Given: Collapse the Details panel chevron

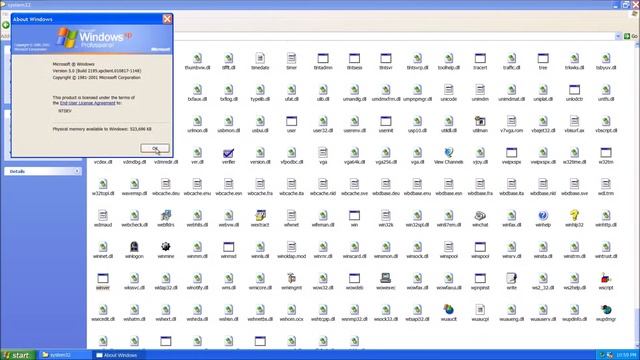Looking at the screenshot, I should coord(77,171).
